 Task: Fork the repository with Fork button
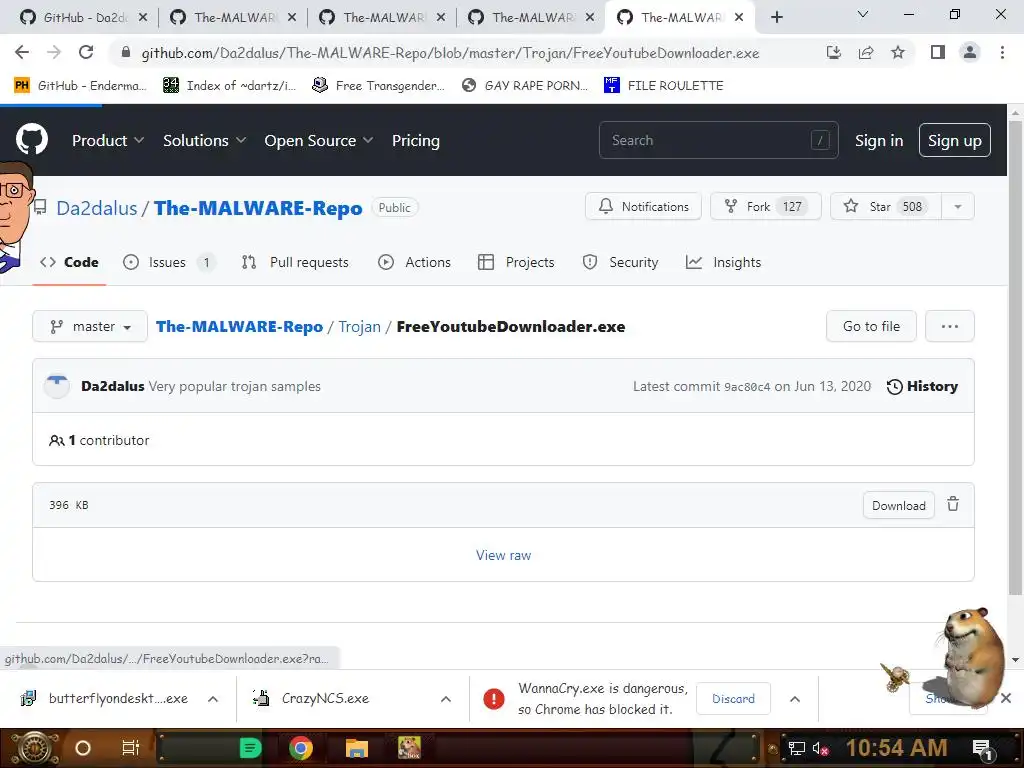point(765,206)
